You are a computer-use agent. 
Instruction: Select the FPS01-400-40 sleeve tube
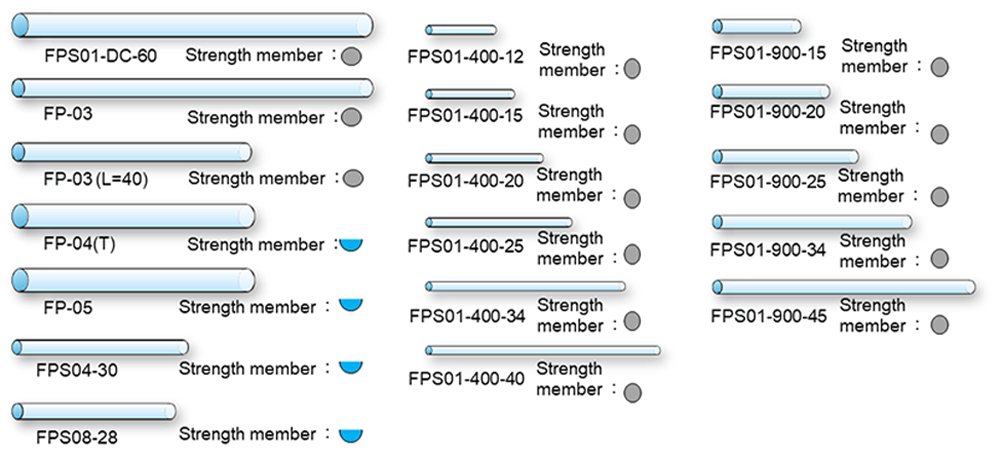click(x=543, y=350)
